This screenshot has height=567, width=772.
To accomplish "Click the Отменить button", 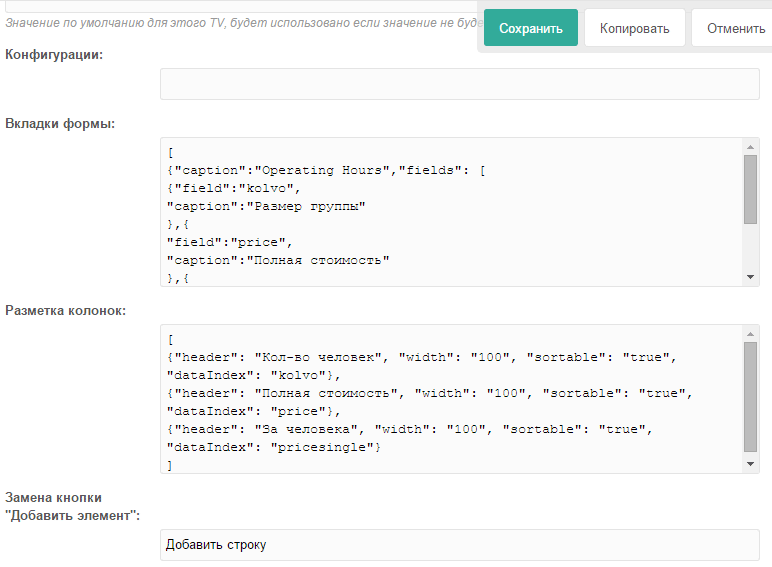I will [734, 28].
